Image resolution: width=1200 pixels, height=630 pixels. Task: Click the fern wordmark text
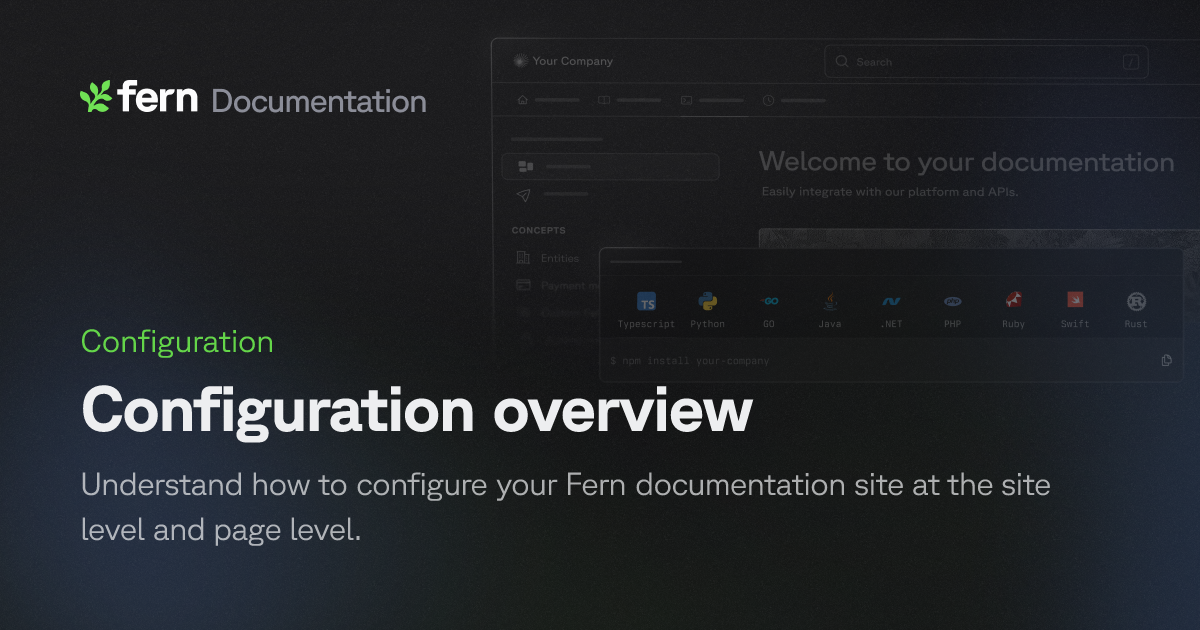[x=158, y=97]
